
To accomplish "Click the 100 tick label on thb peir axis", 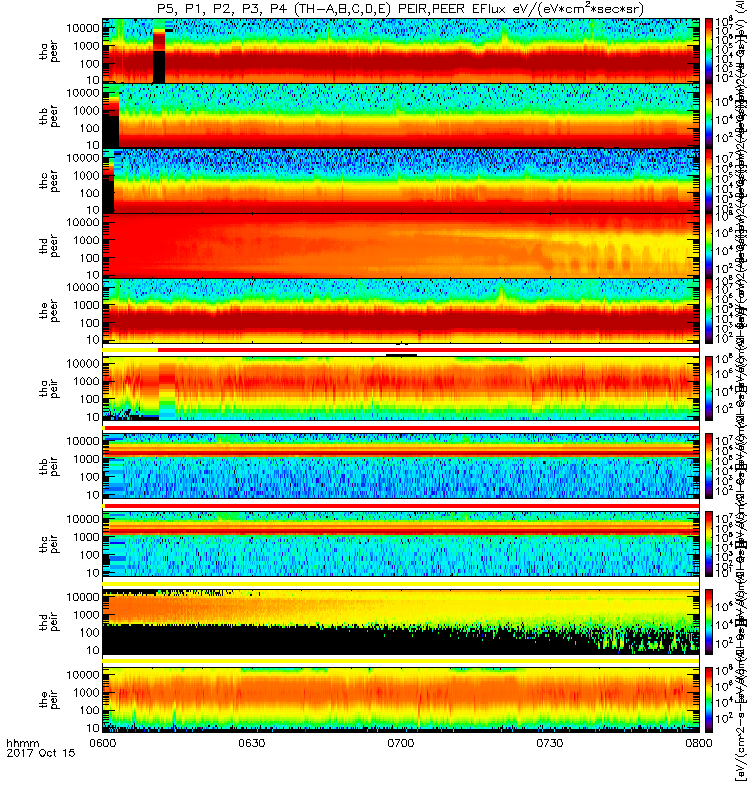I will pyautogui.click(x=89, y=477).
